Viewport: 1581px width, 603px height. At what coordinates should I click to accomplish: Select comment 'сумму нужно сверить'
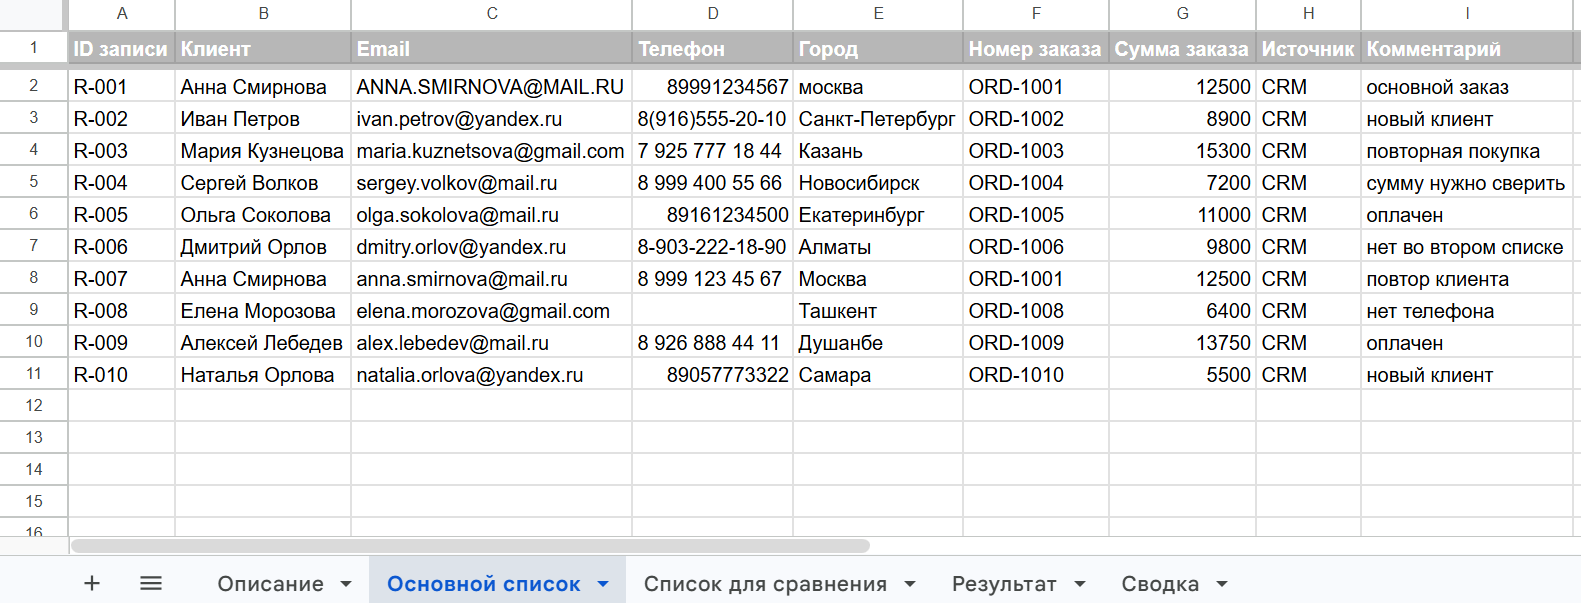[1467, 183]
